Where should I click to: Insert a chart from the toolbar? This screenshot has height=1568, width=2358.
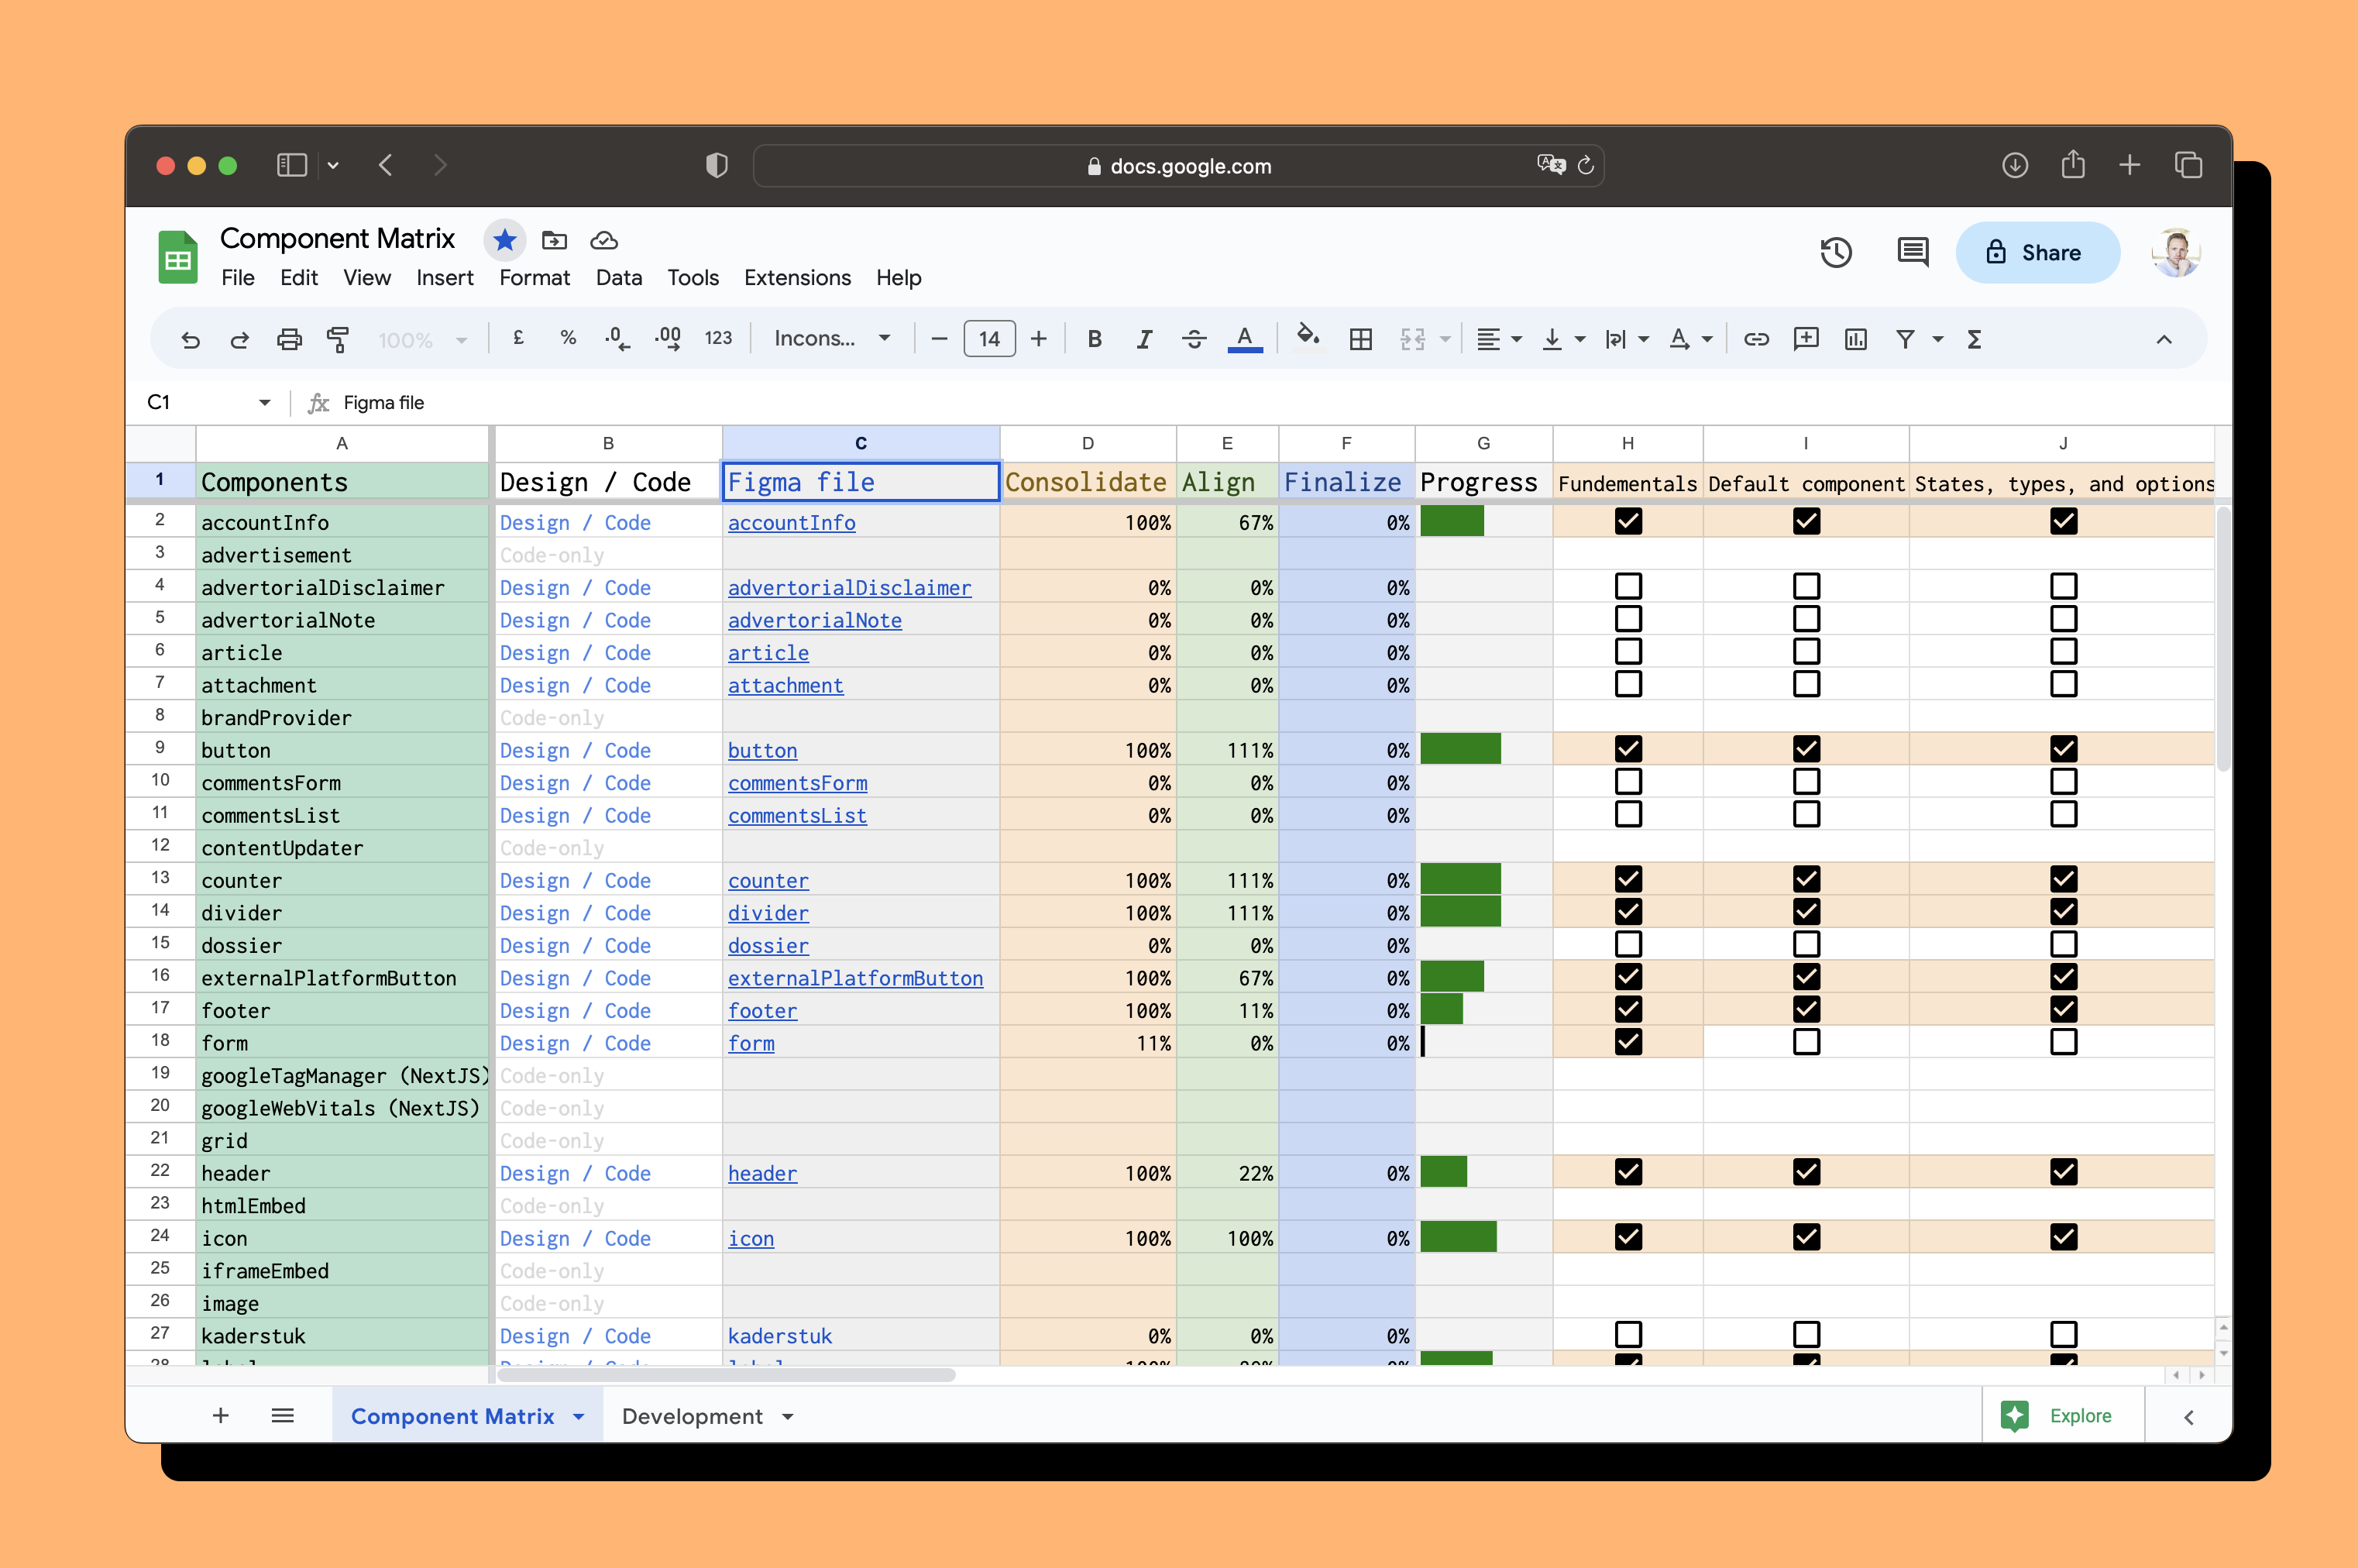pos(1855,339)
